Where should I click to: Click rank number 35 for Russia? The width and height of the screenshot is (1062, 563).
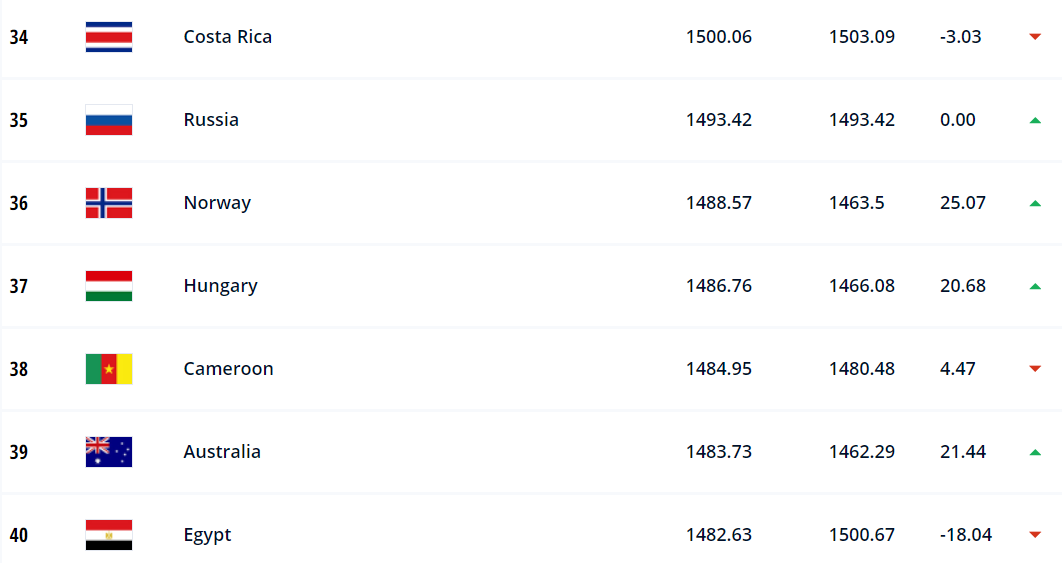coord(18,120)
